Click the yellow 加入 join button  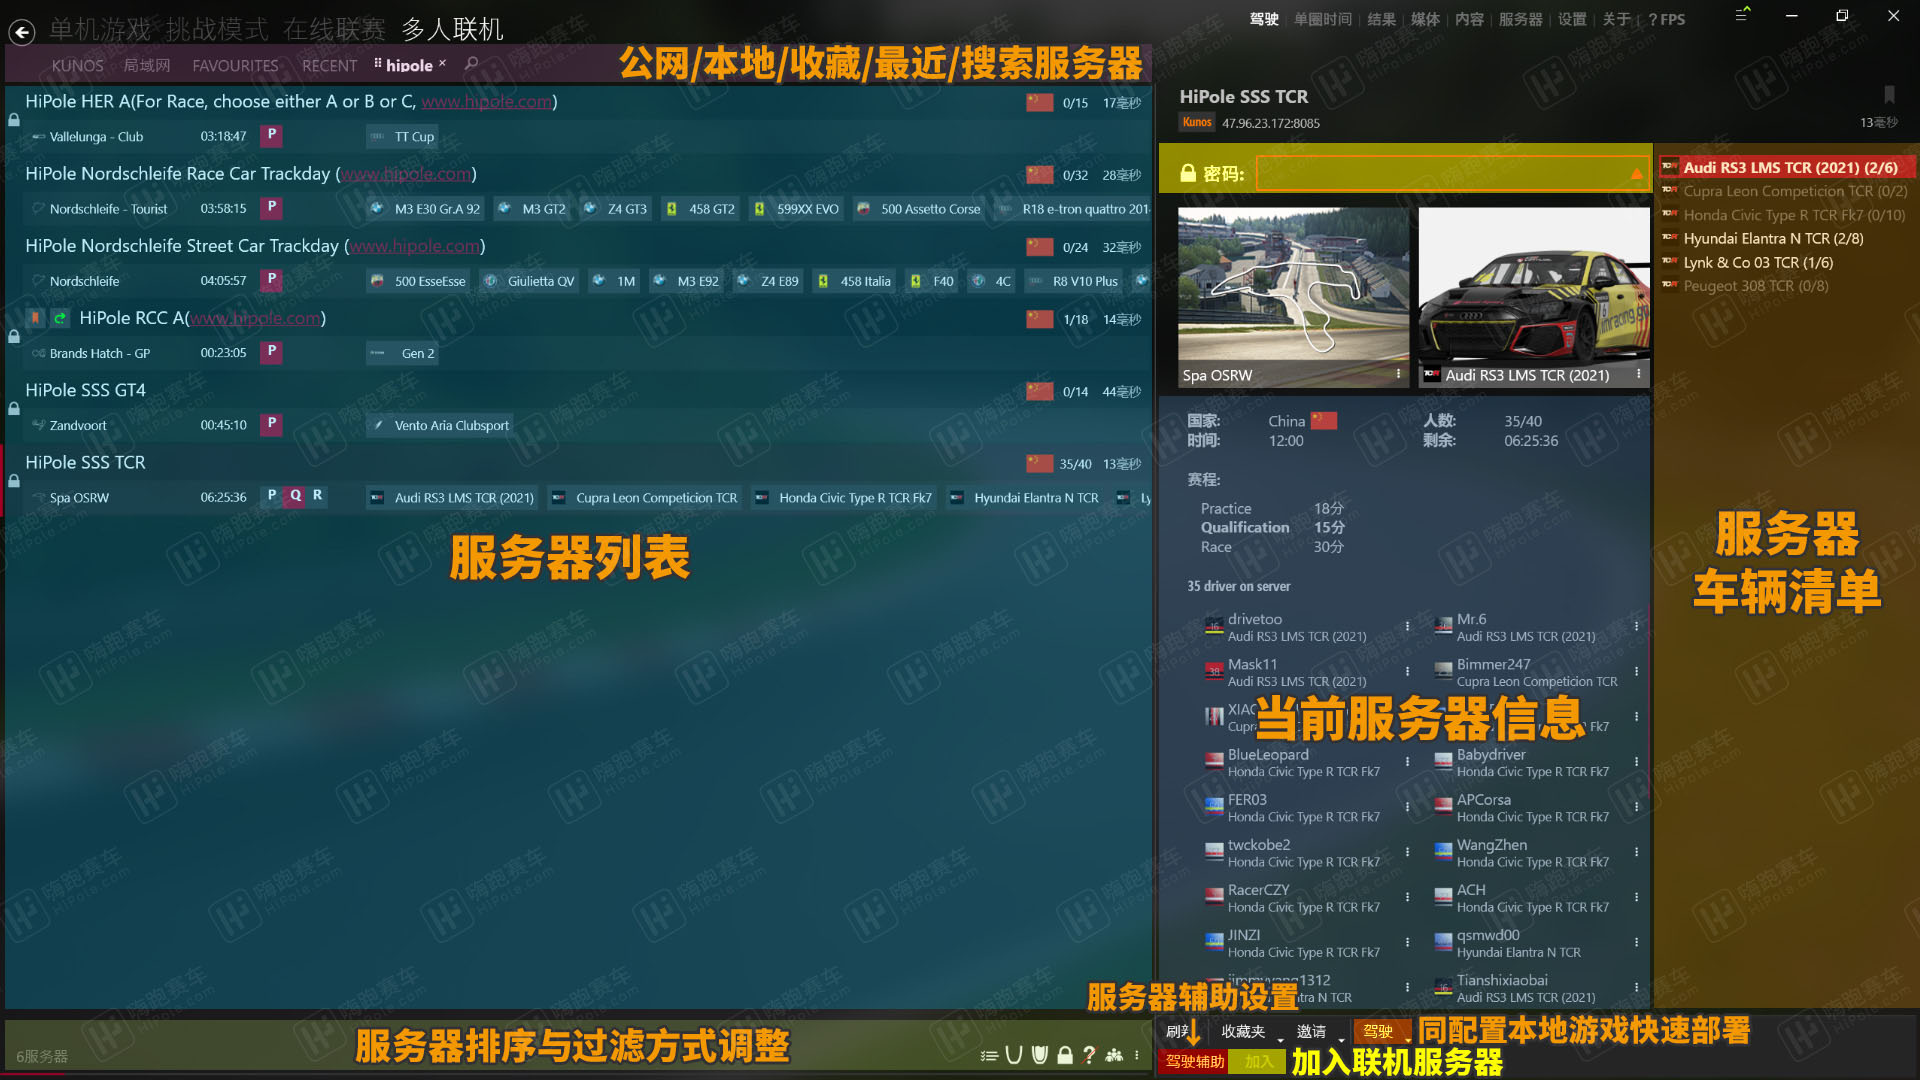[x=1258, y=1061]
